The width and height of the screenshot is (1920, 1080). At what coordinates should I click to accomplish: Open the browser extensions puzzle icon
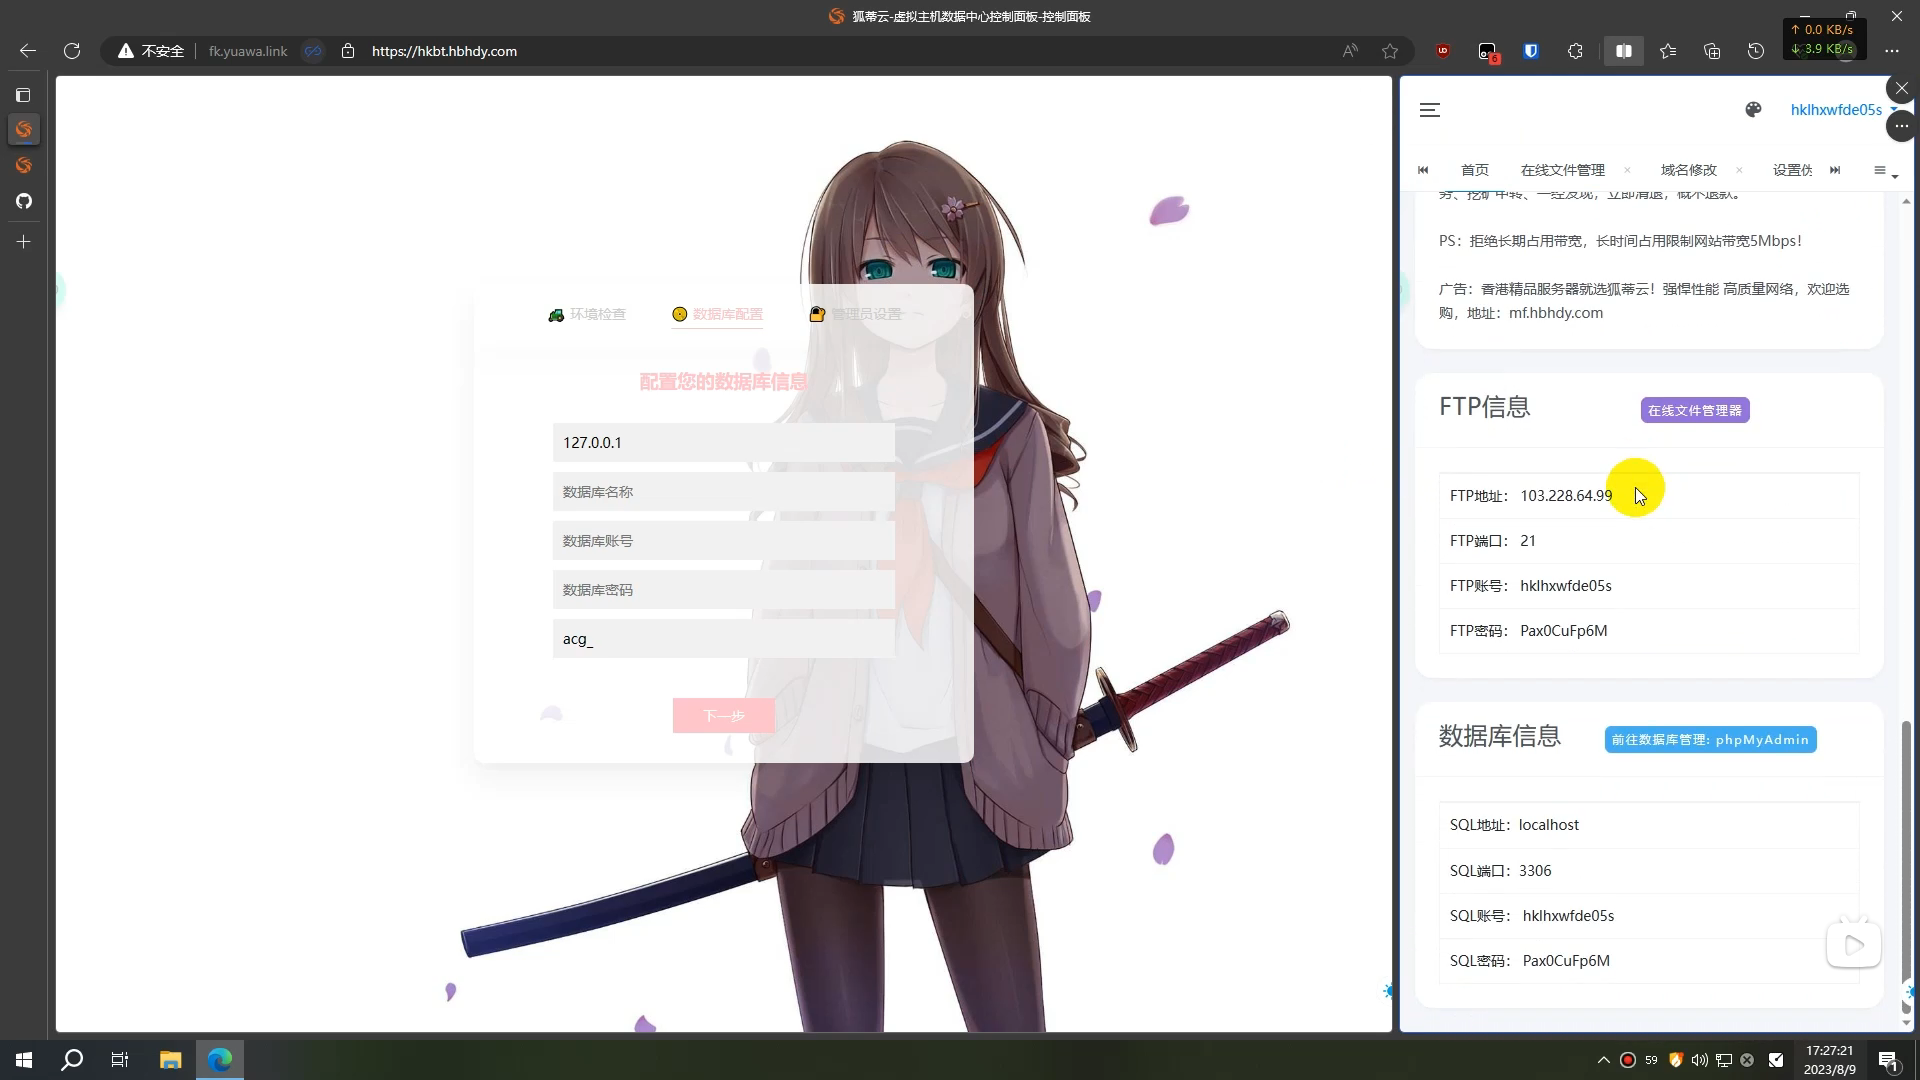point(1575,51)
